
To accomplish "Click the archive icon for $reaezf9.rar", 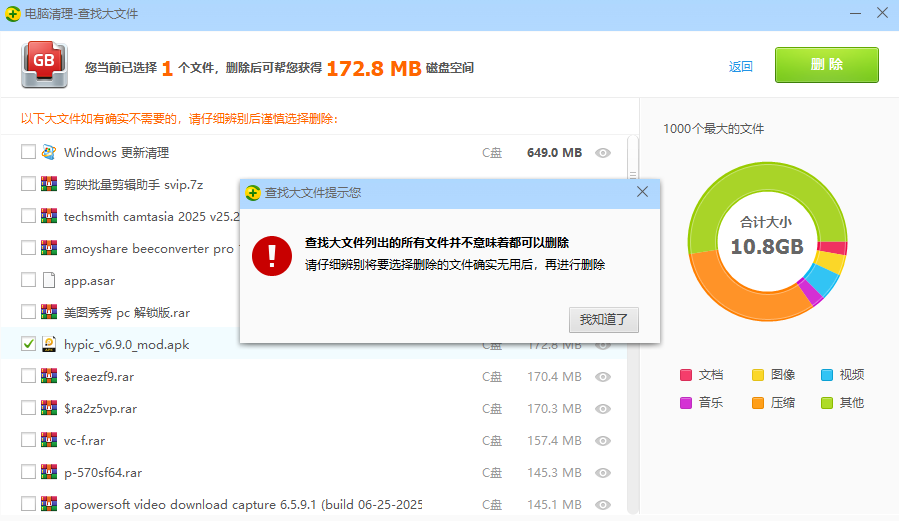I will [x=49, y=376].
